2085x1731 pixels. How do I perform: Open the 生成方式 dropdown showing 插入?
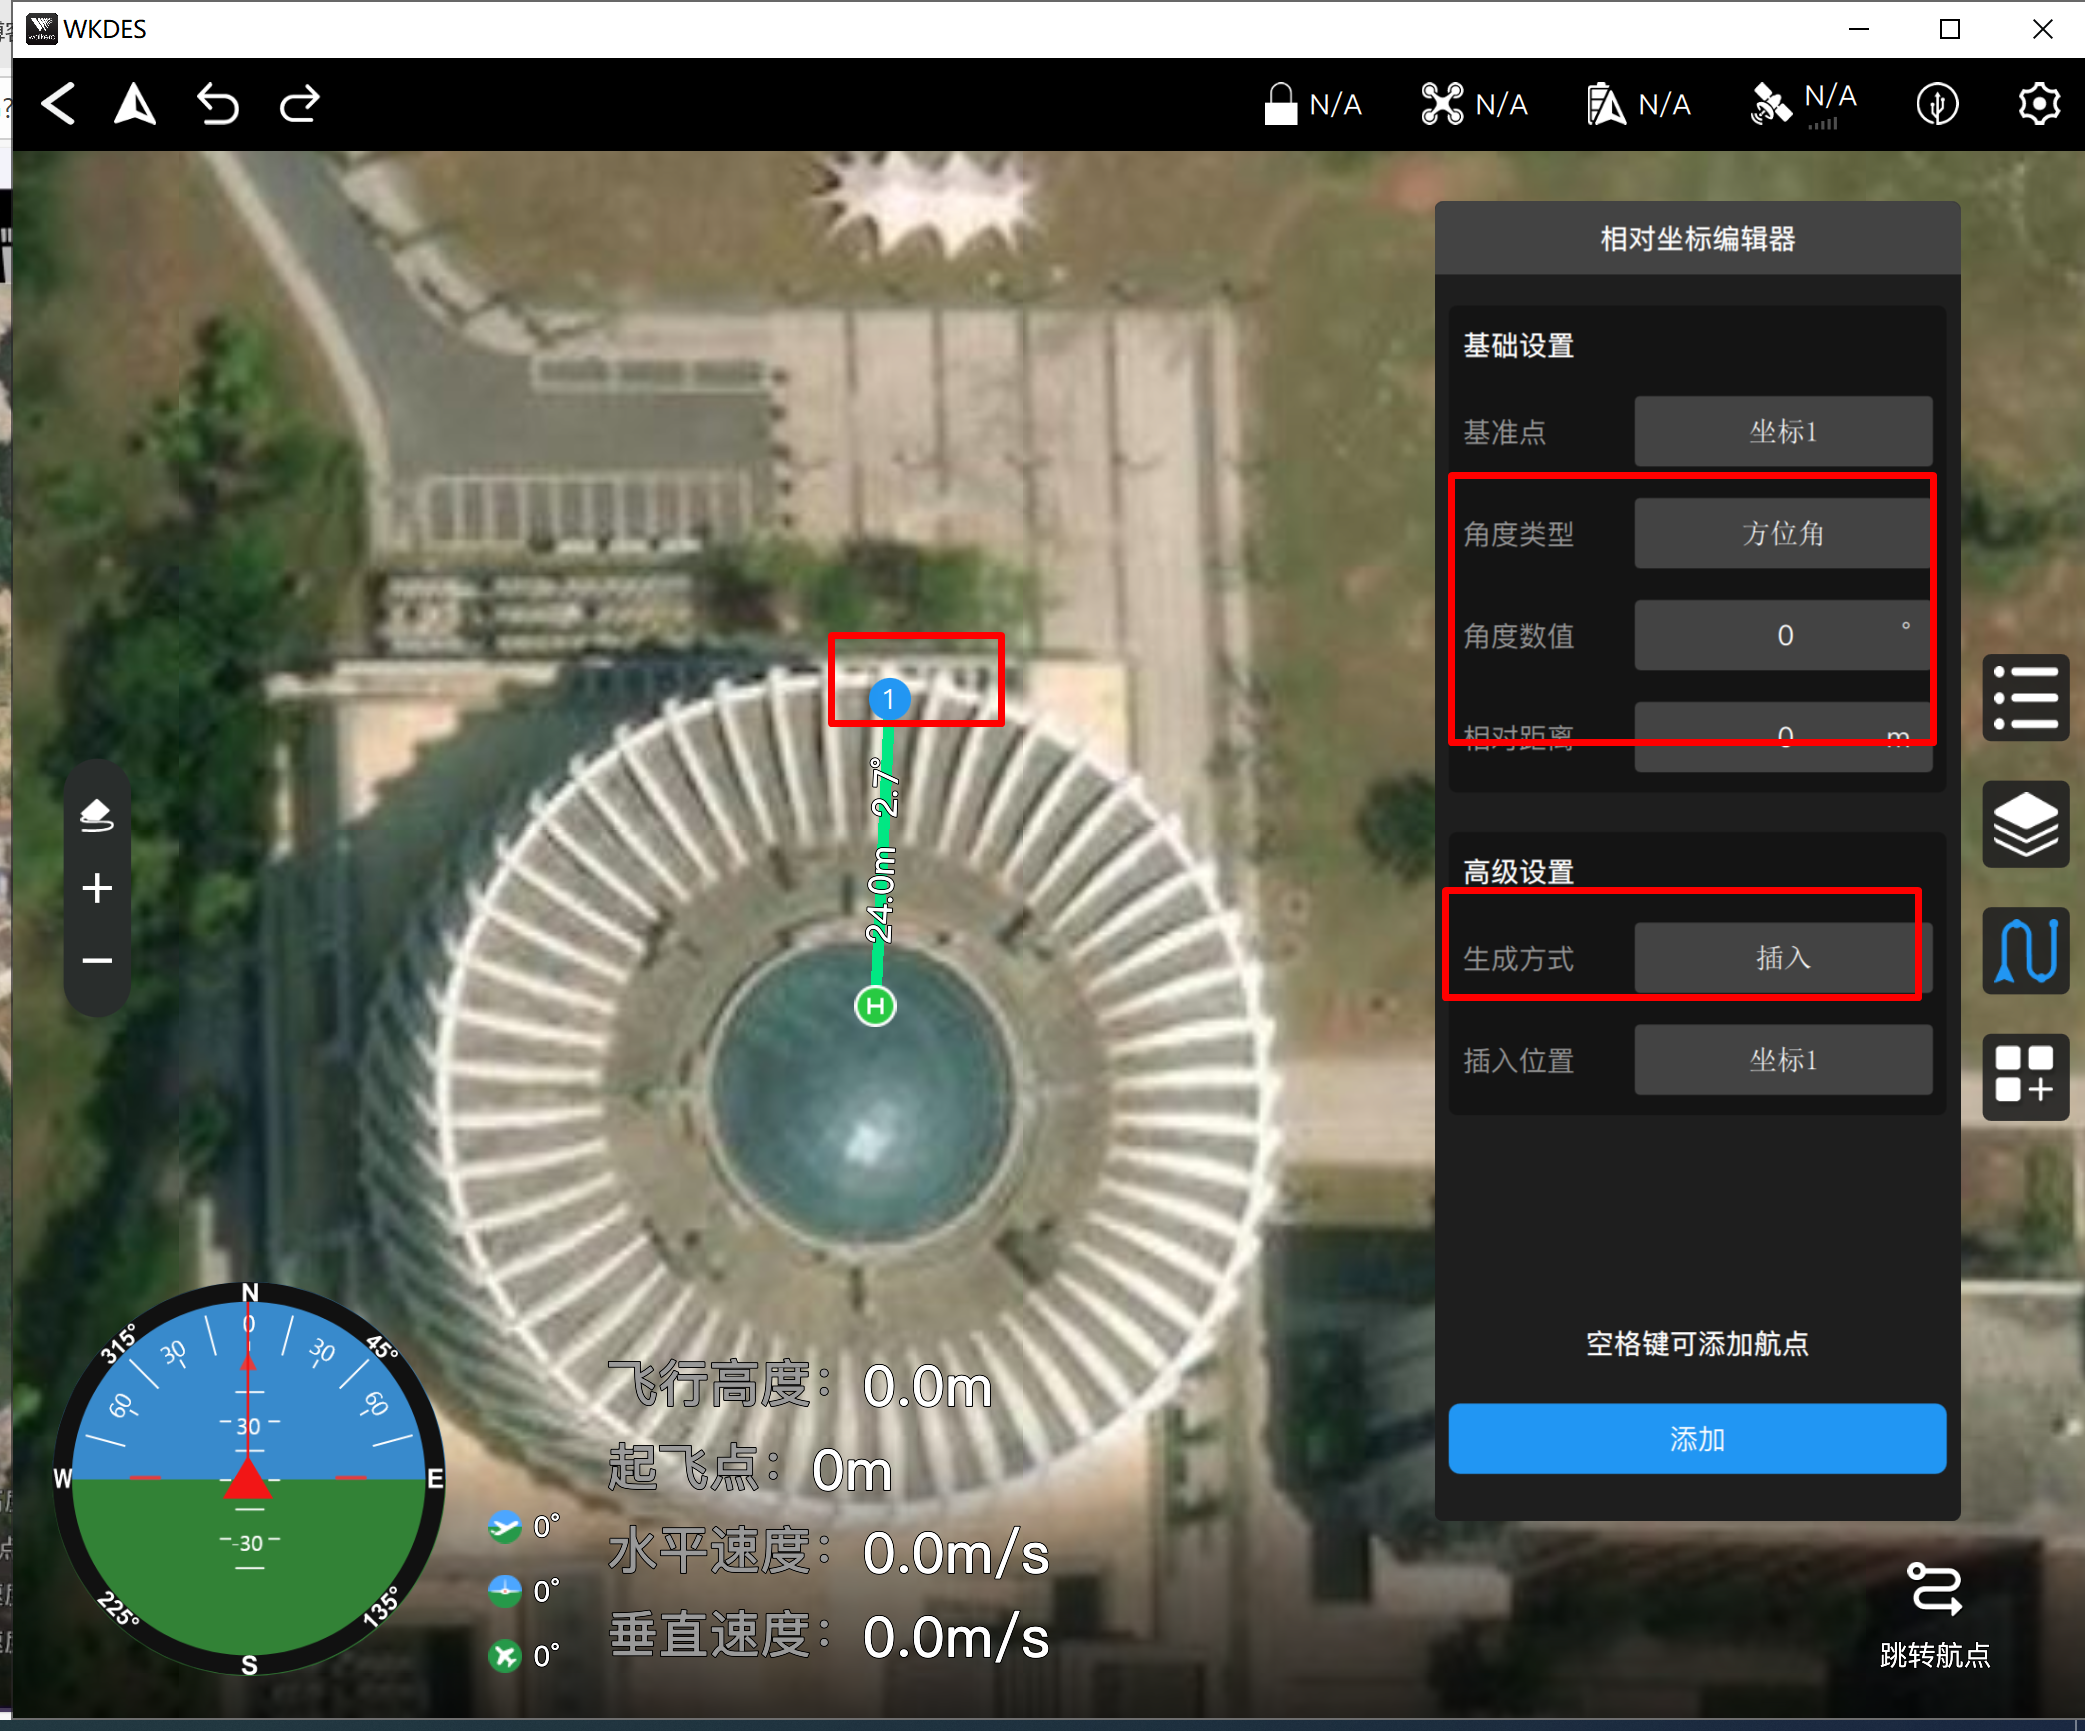coord(1782,958)
